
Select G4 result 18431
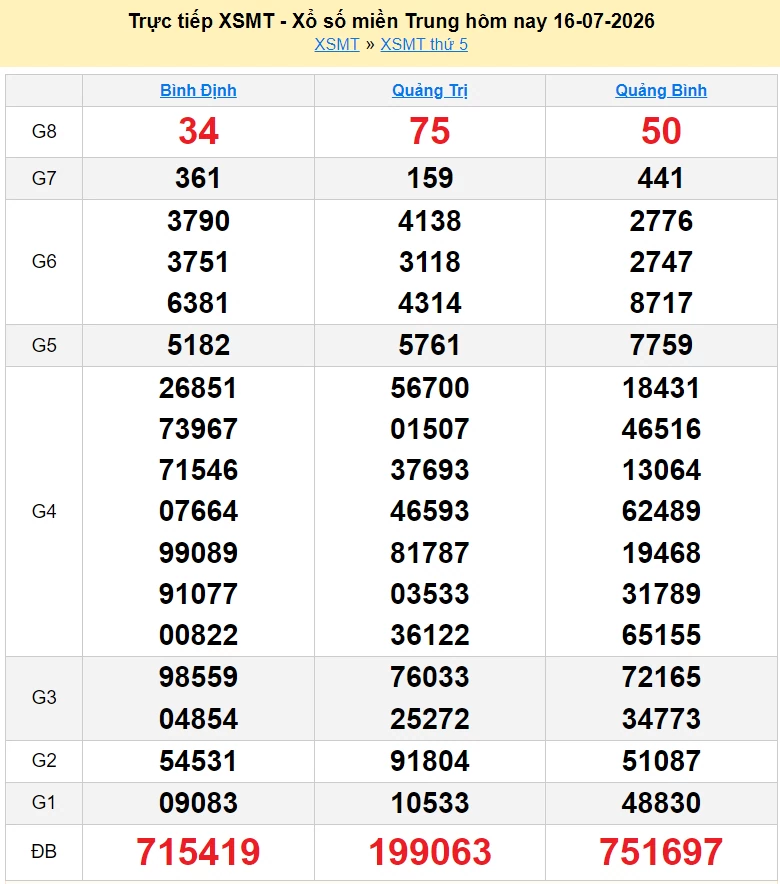pos(661,388)
